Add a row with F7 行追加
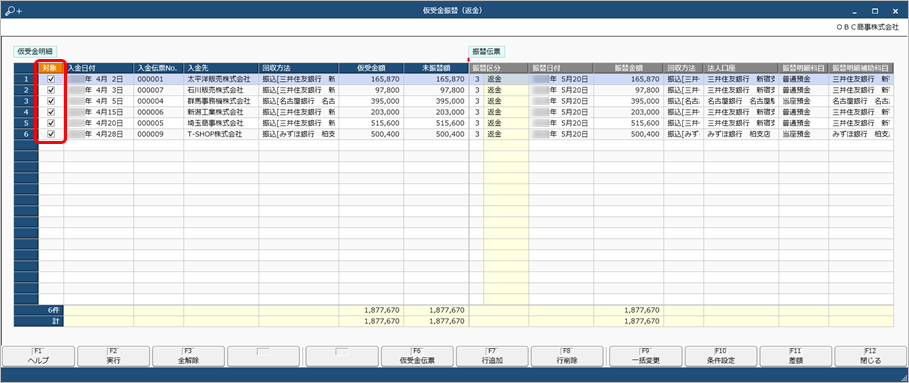Image resolution: width=909 pixels, height=383 pixels. pos(492,356)
